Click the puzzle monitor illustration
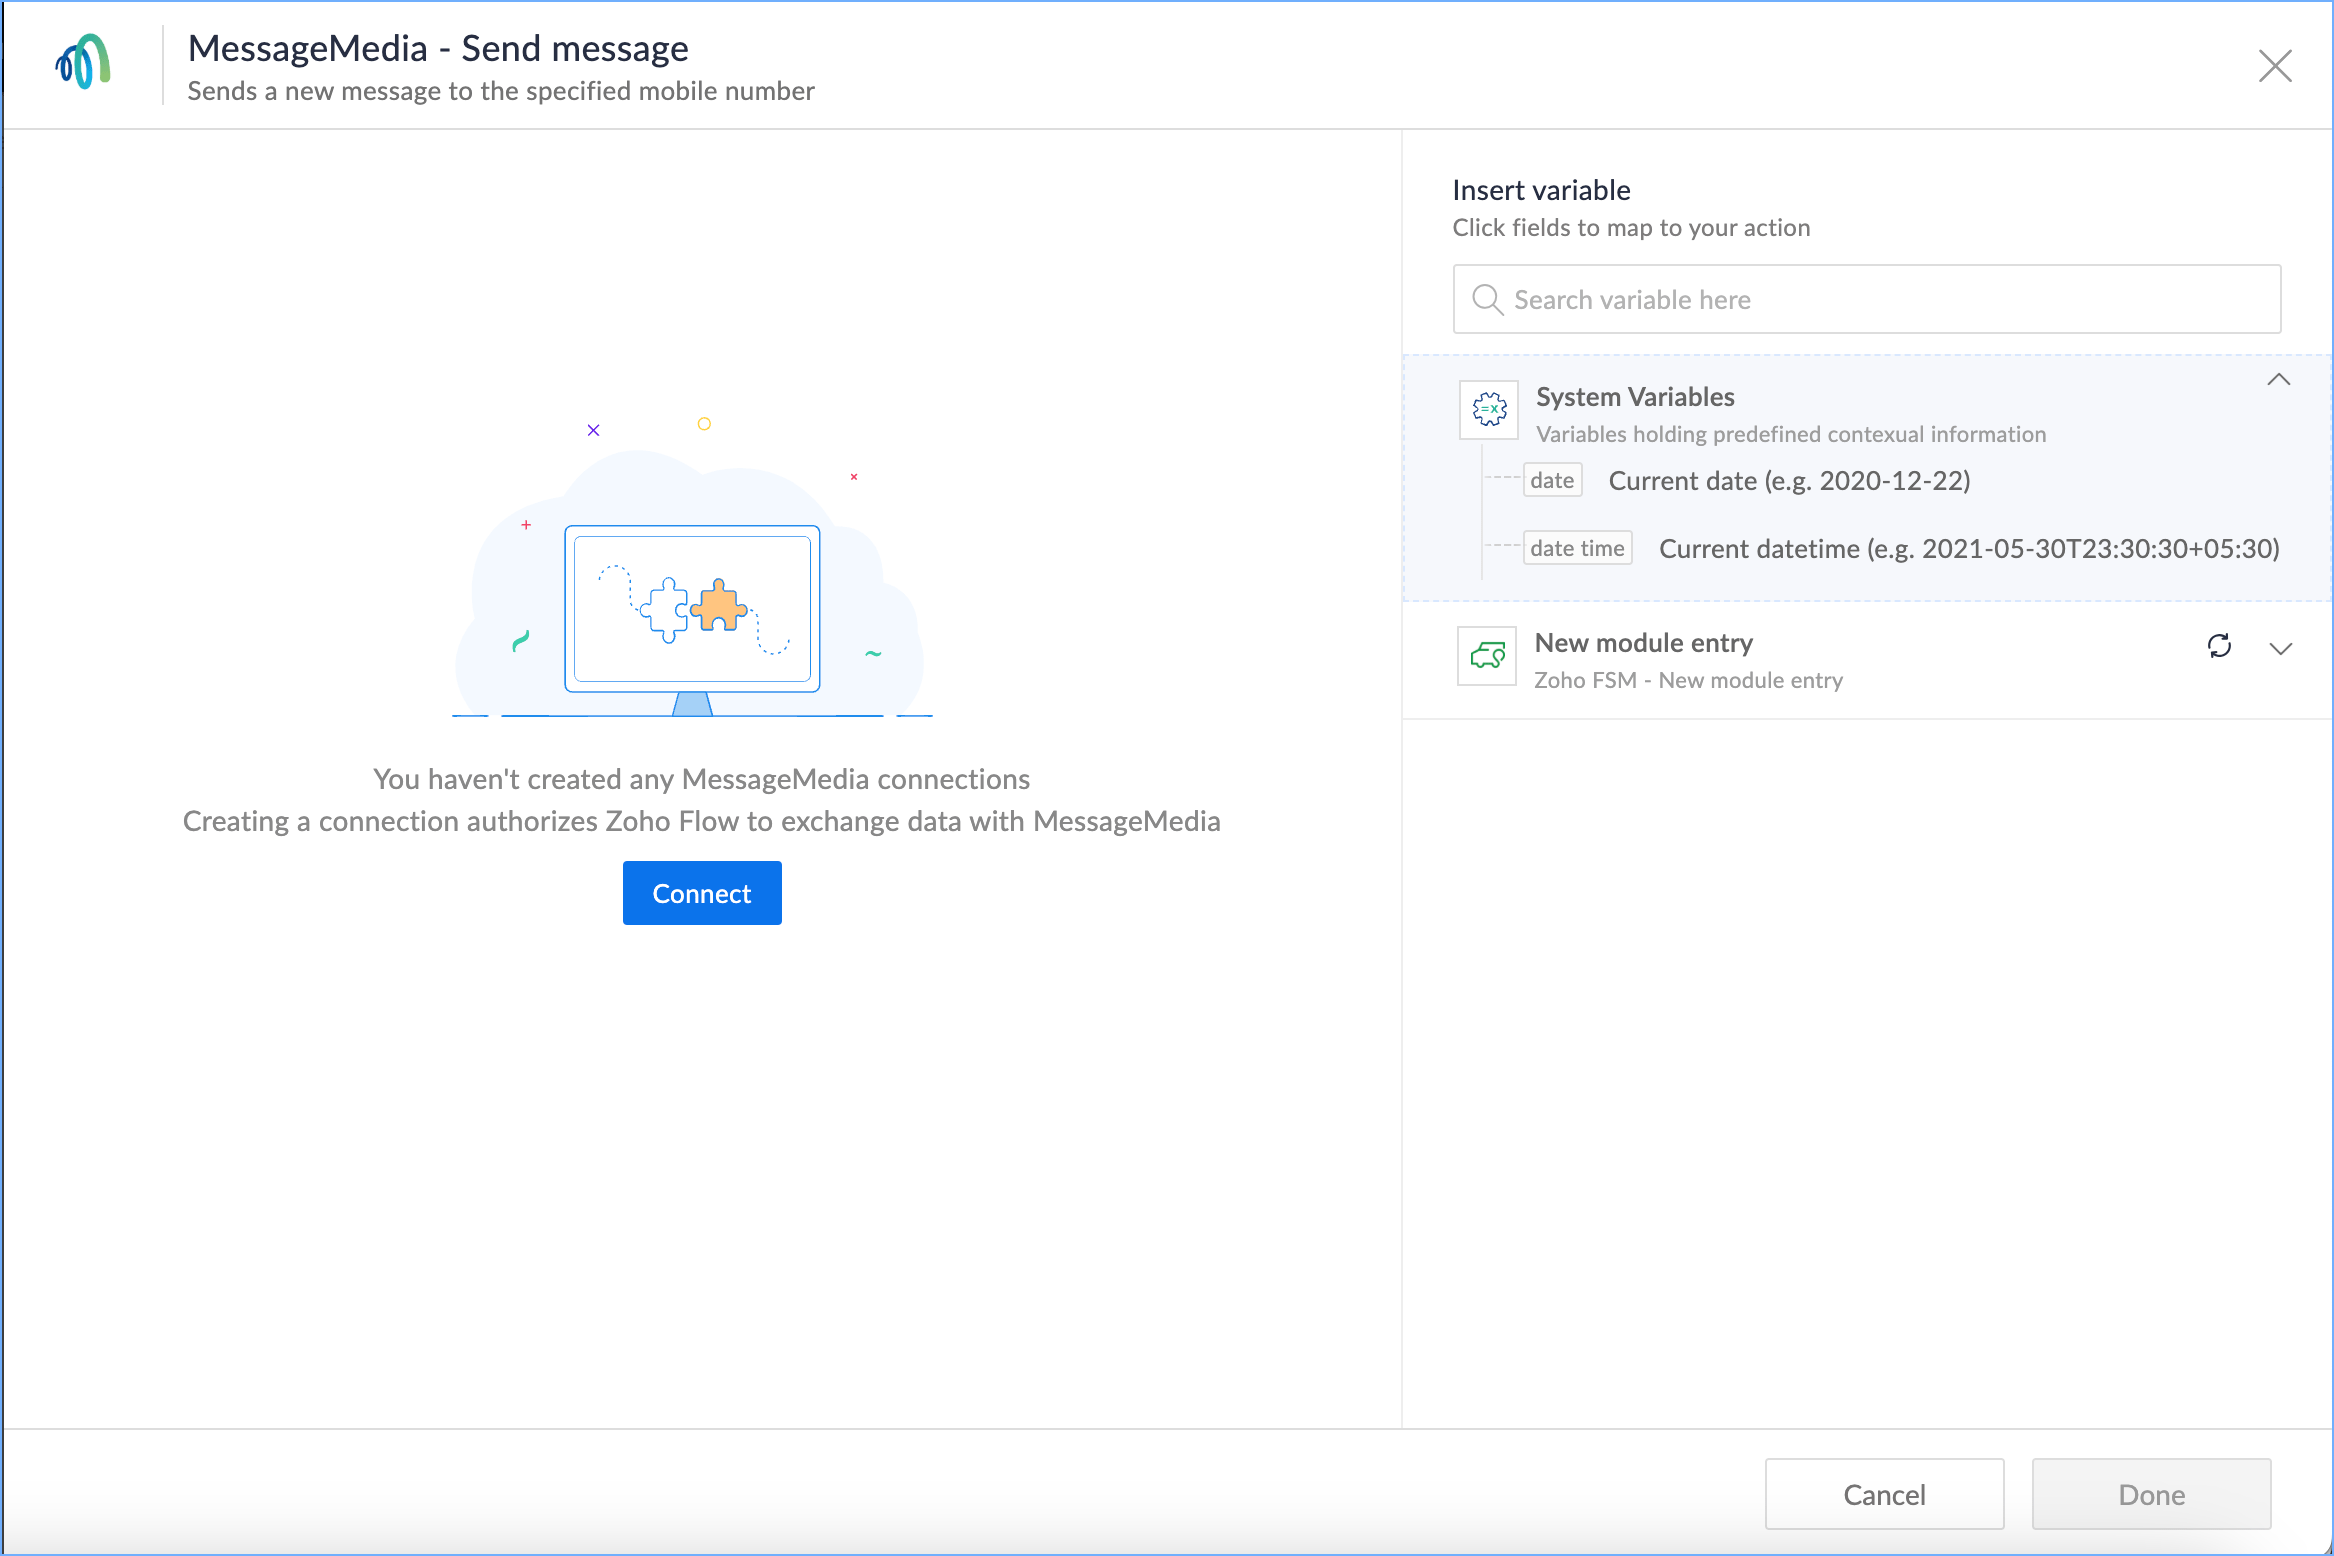Image resolution: width=2334 pixels, height=1556 pixels. (x=692, y=610)
